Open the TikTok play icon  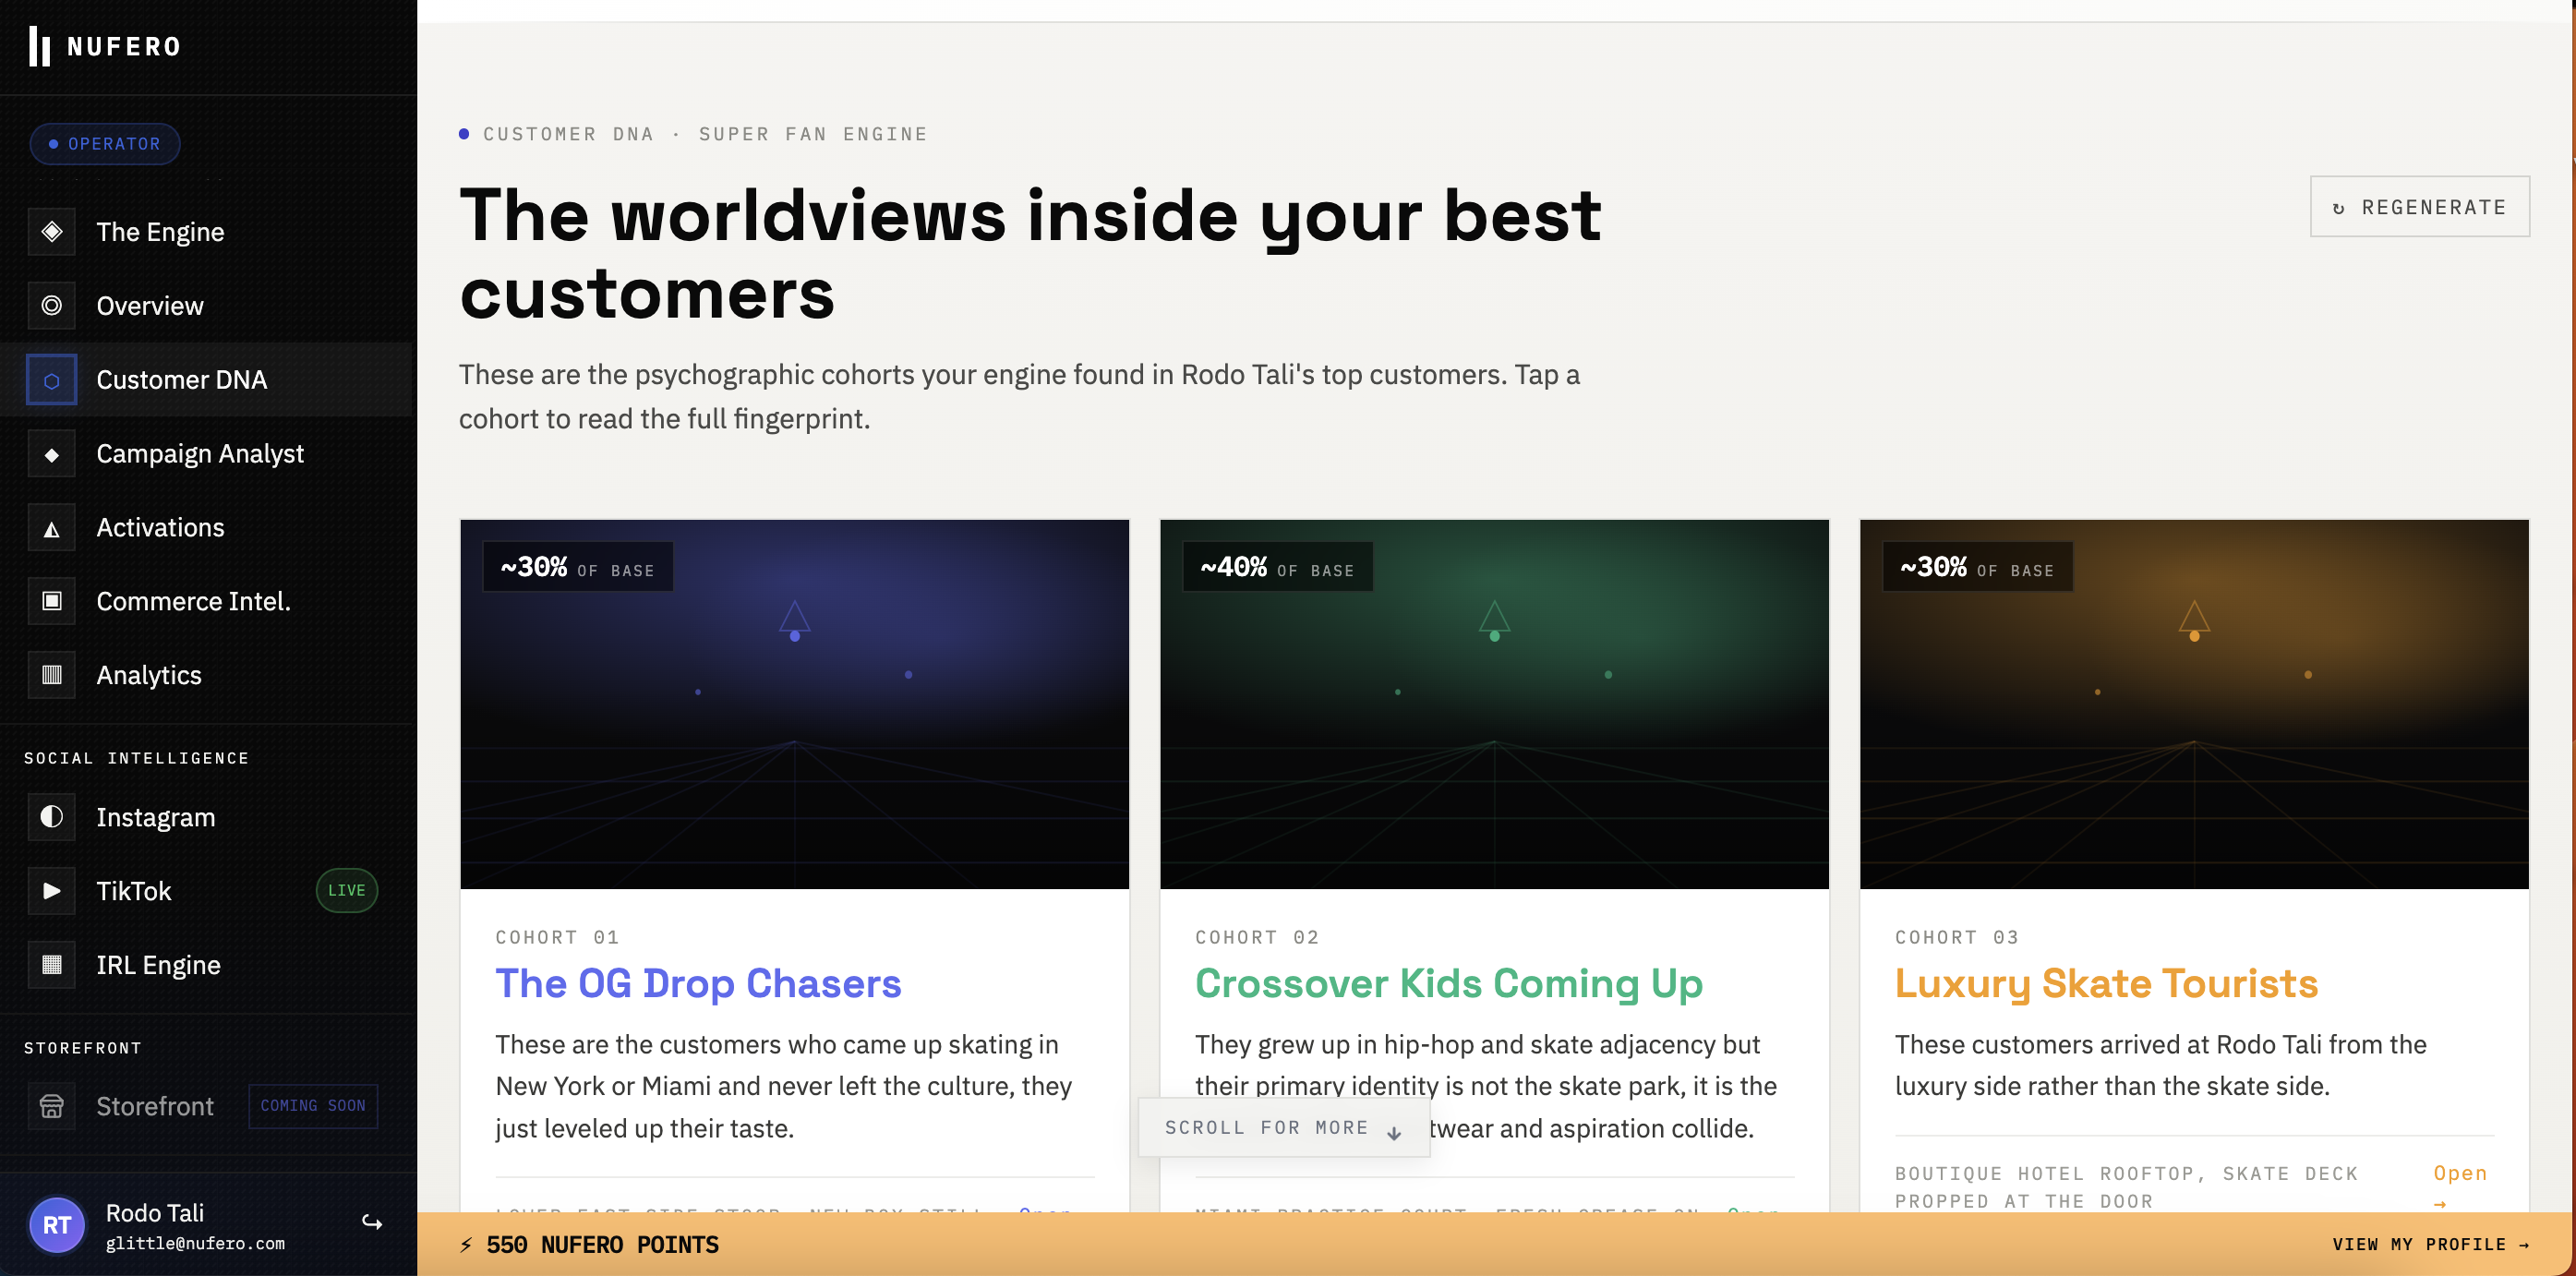[x=52, y=891]
